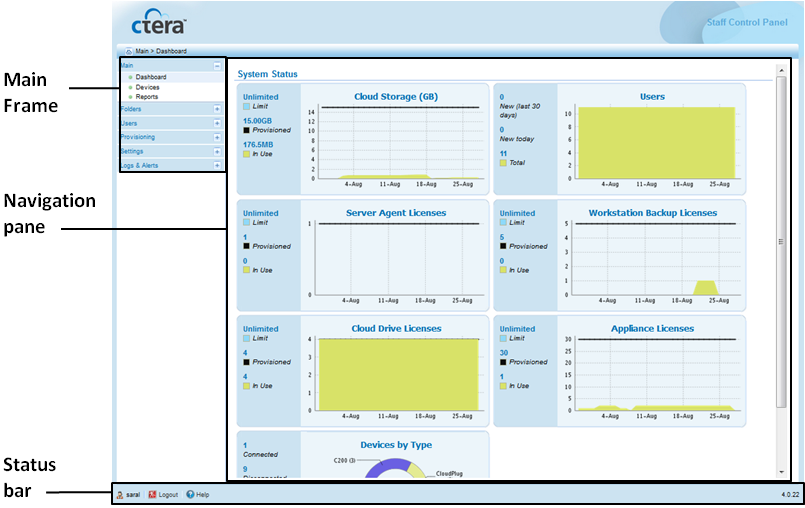Click the 15.00GB provisioned storage value

click(x=257, y=121)
